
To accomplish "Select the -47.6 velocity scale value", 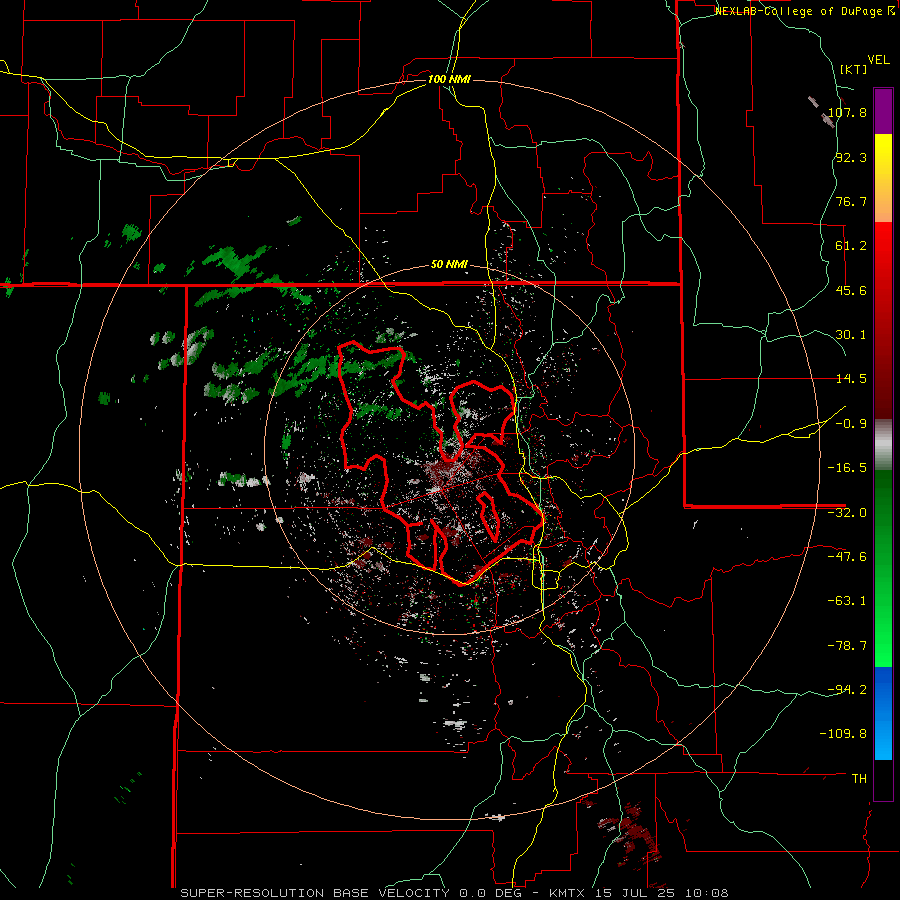I will click(847, 557).
